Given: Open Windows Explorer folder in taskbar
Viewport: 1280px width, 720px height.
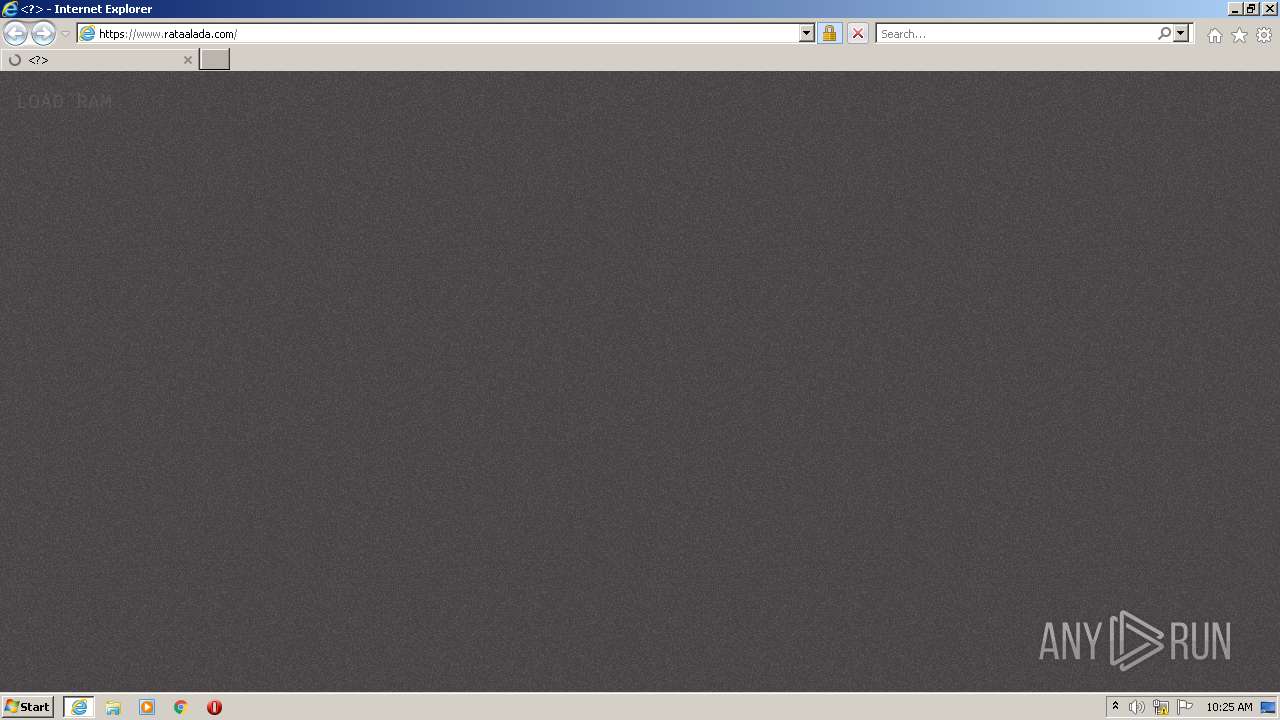Looking at the screenshot, I should click(113, 707).
